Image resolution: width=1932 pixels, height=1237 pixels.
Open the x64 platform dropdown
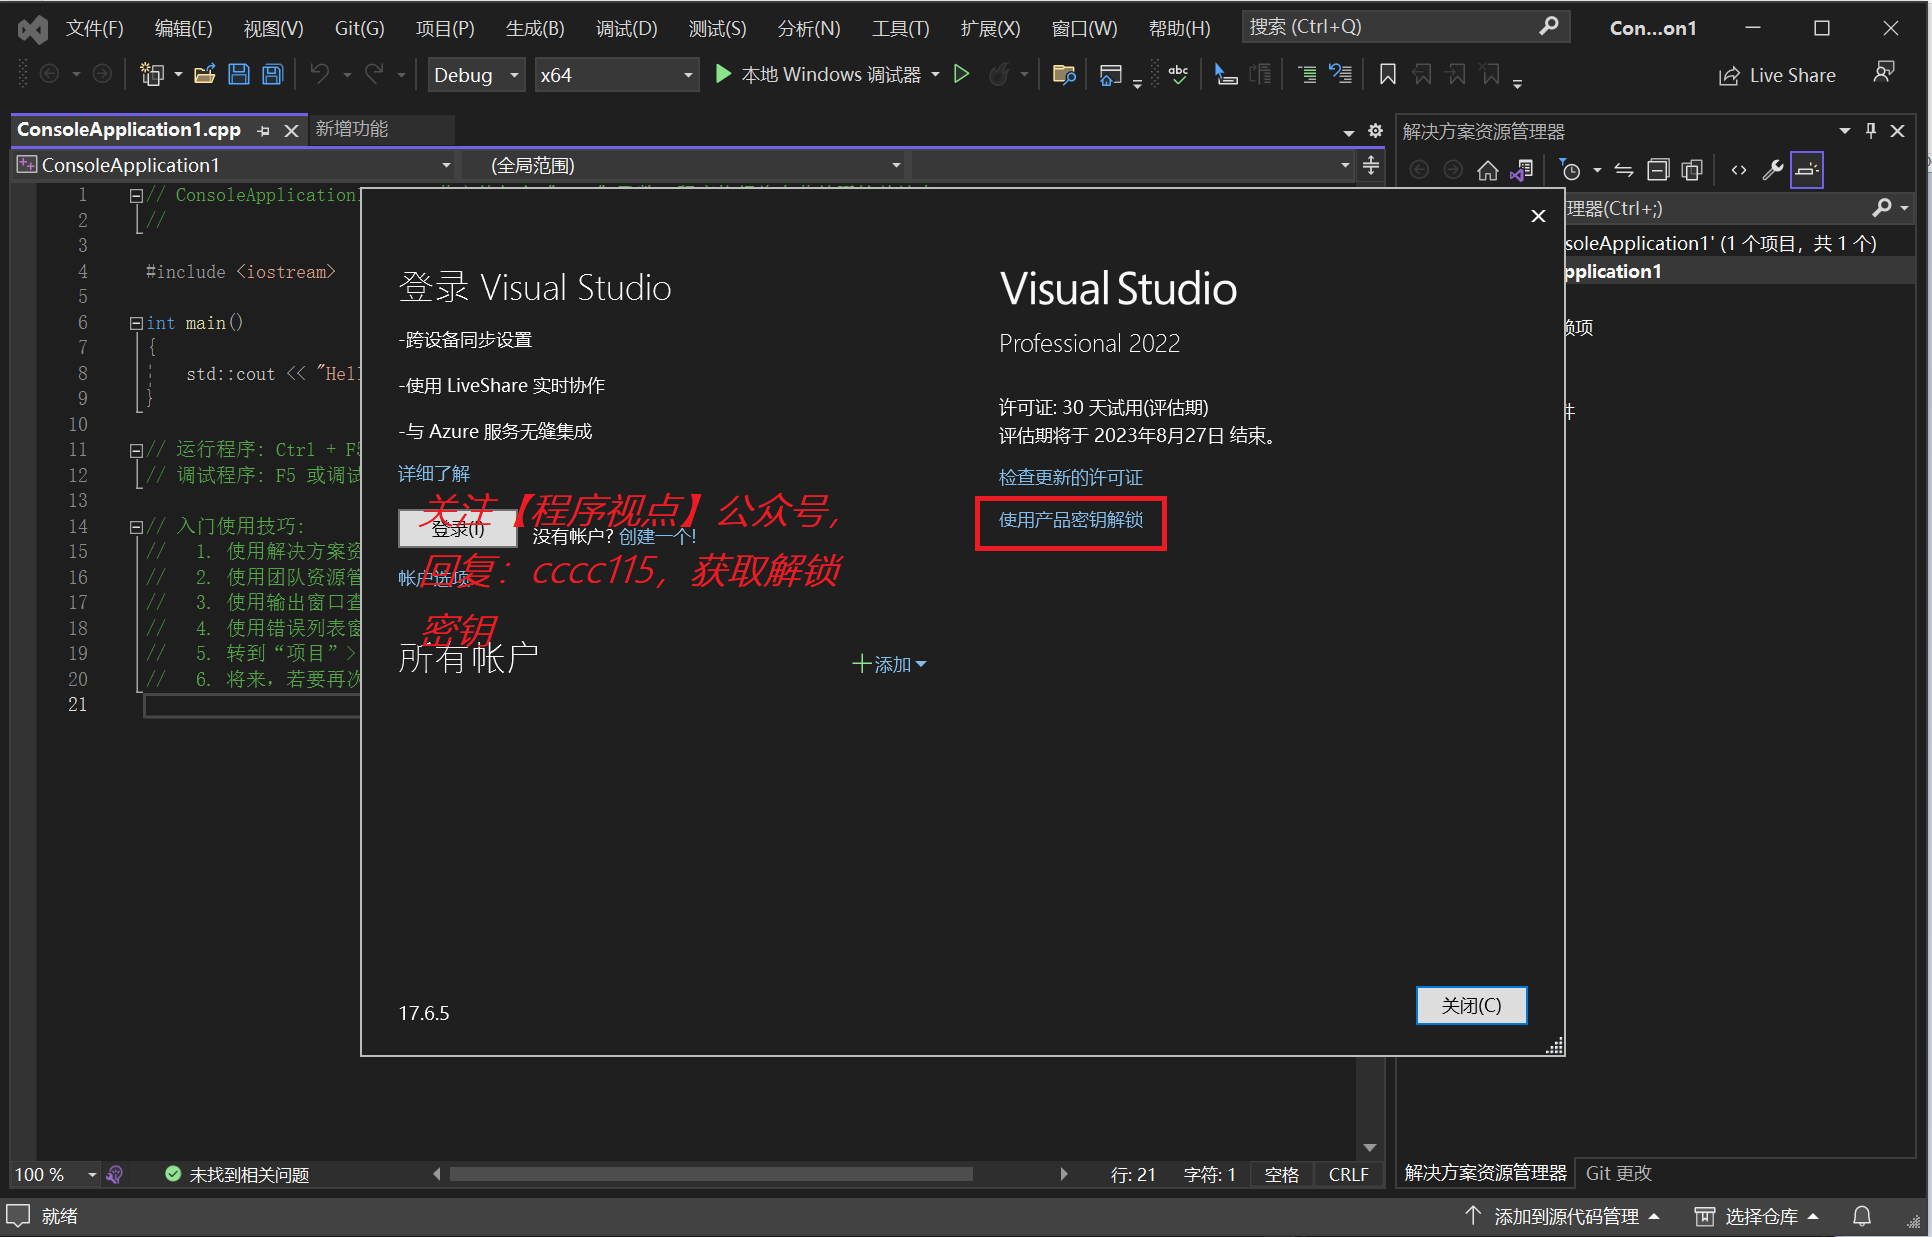click(616, 75)
